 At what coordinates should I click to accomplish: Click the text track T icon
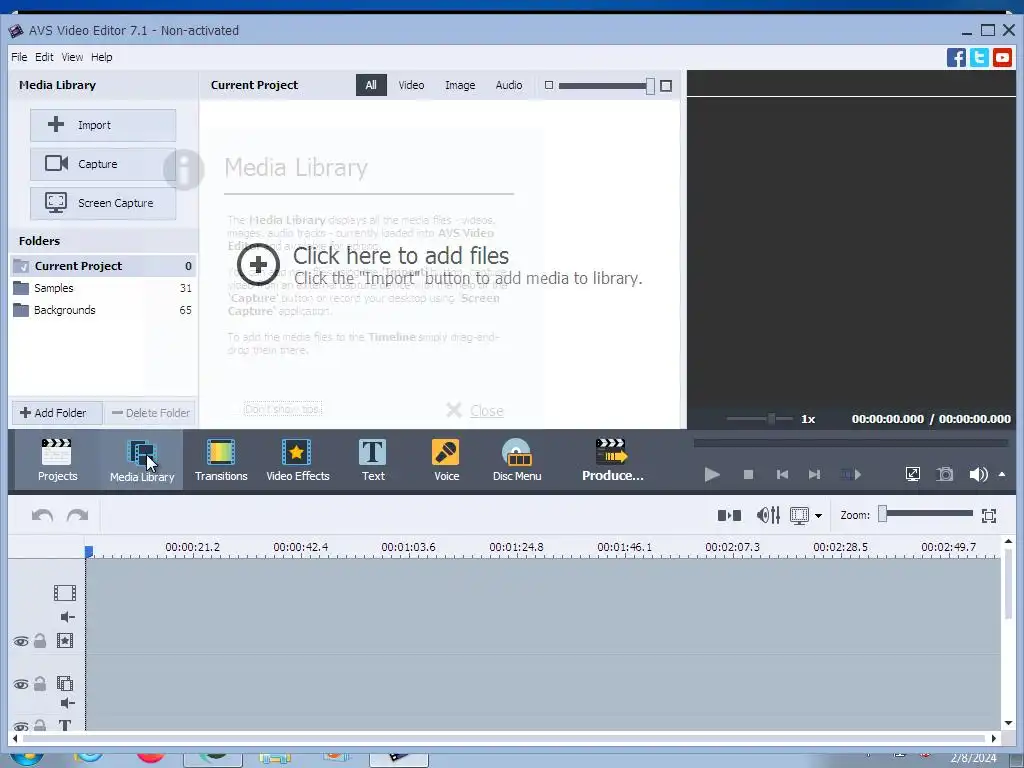[65, 725]
